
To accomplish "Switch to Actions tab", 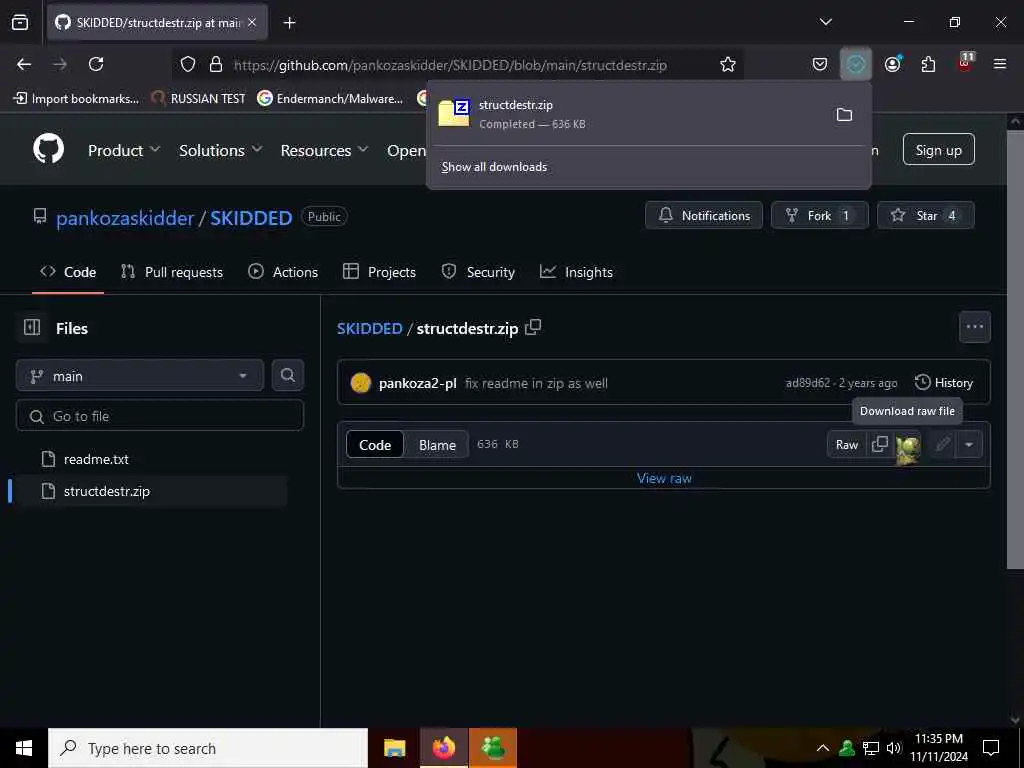I will click(x=283, y=272).
